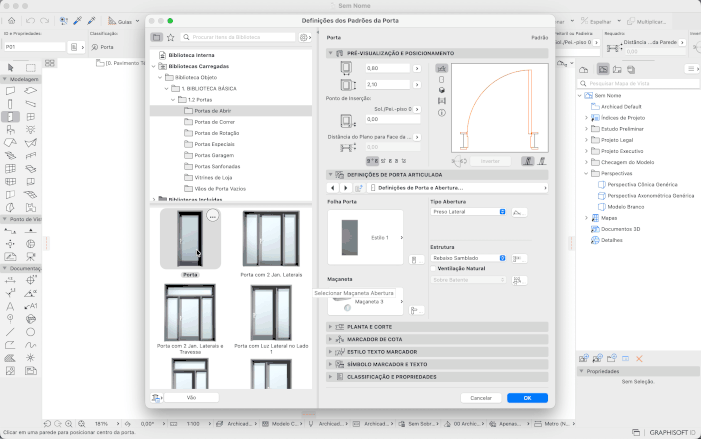The image size is (701, 439).
Task: Click the info icon beside door preview
Action: point(442,113)
